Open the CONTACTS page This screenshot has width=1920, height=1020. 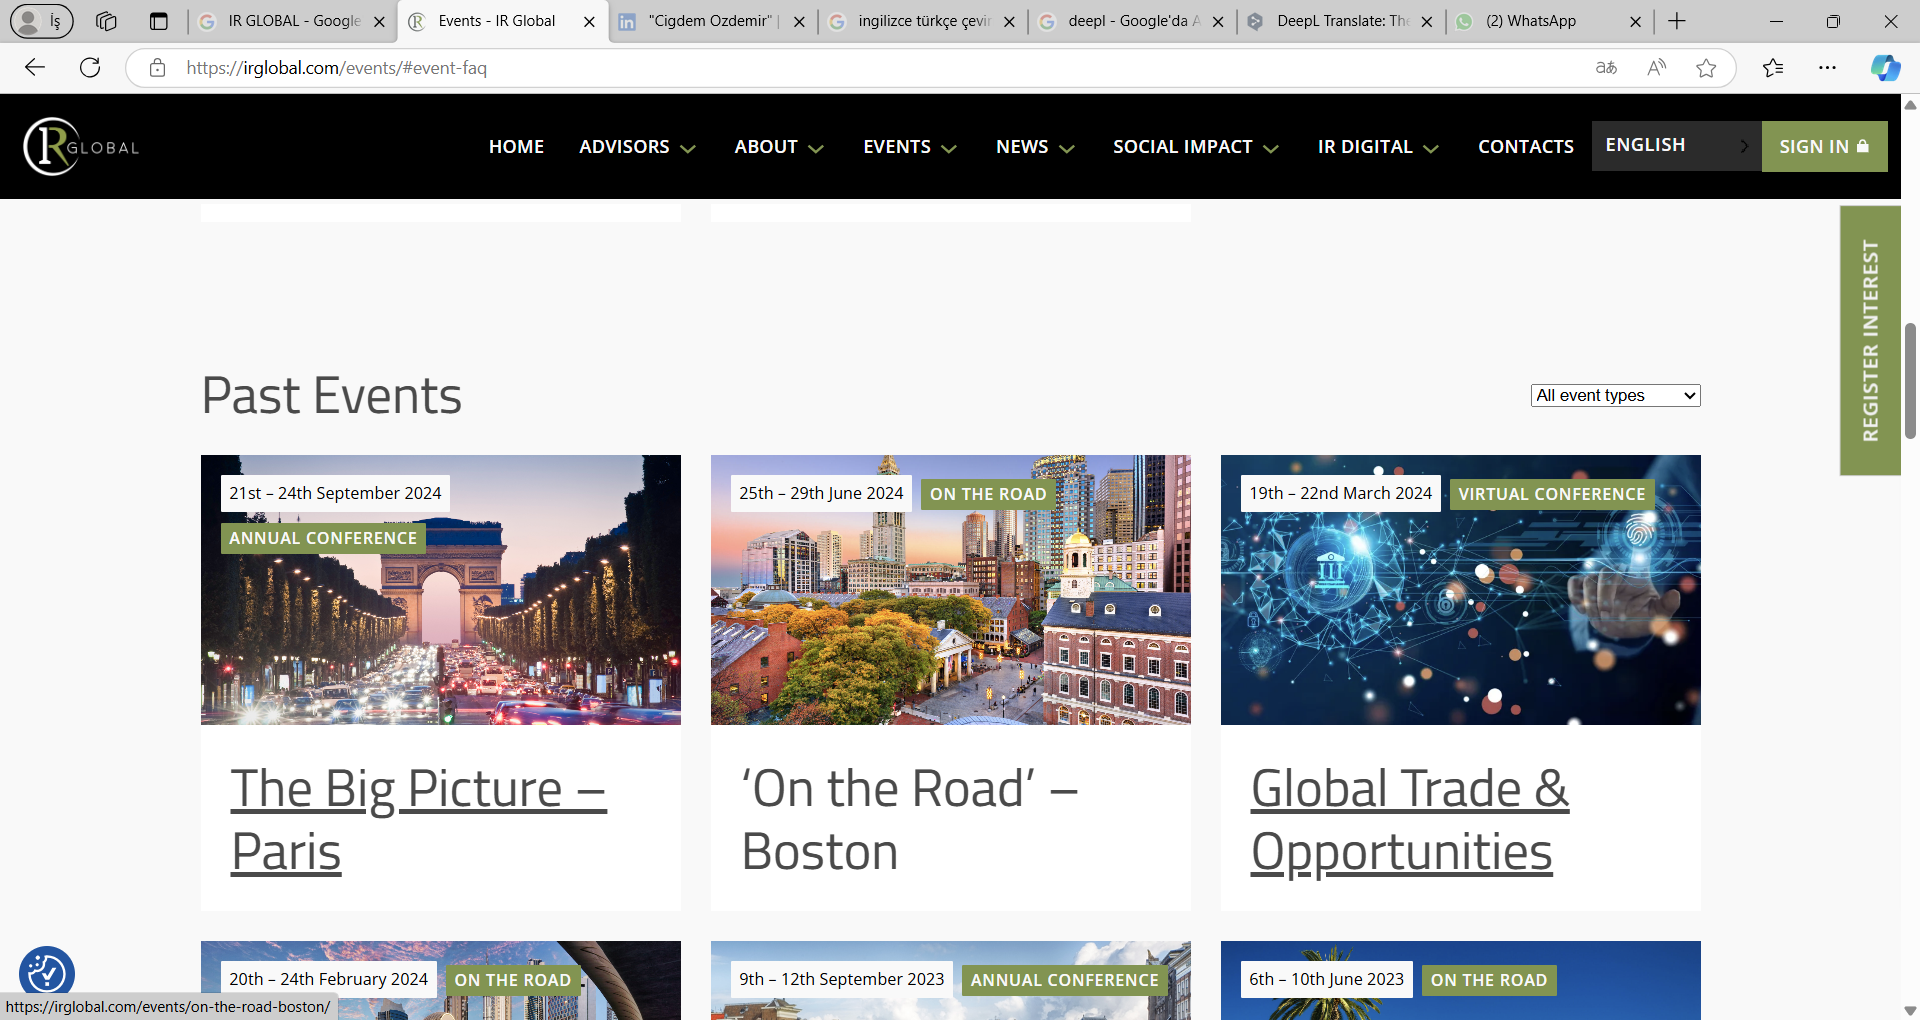[x=1526, y=146]
